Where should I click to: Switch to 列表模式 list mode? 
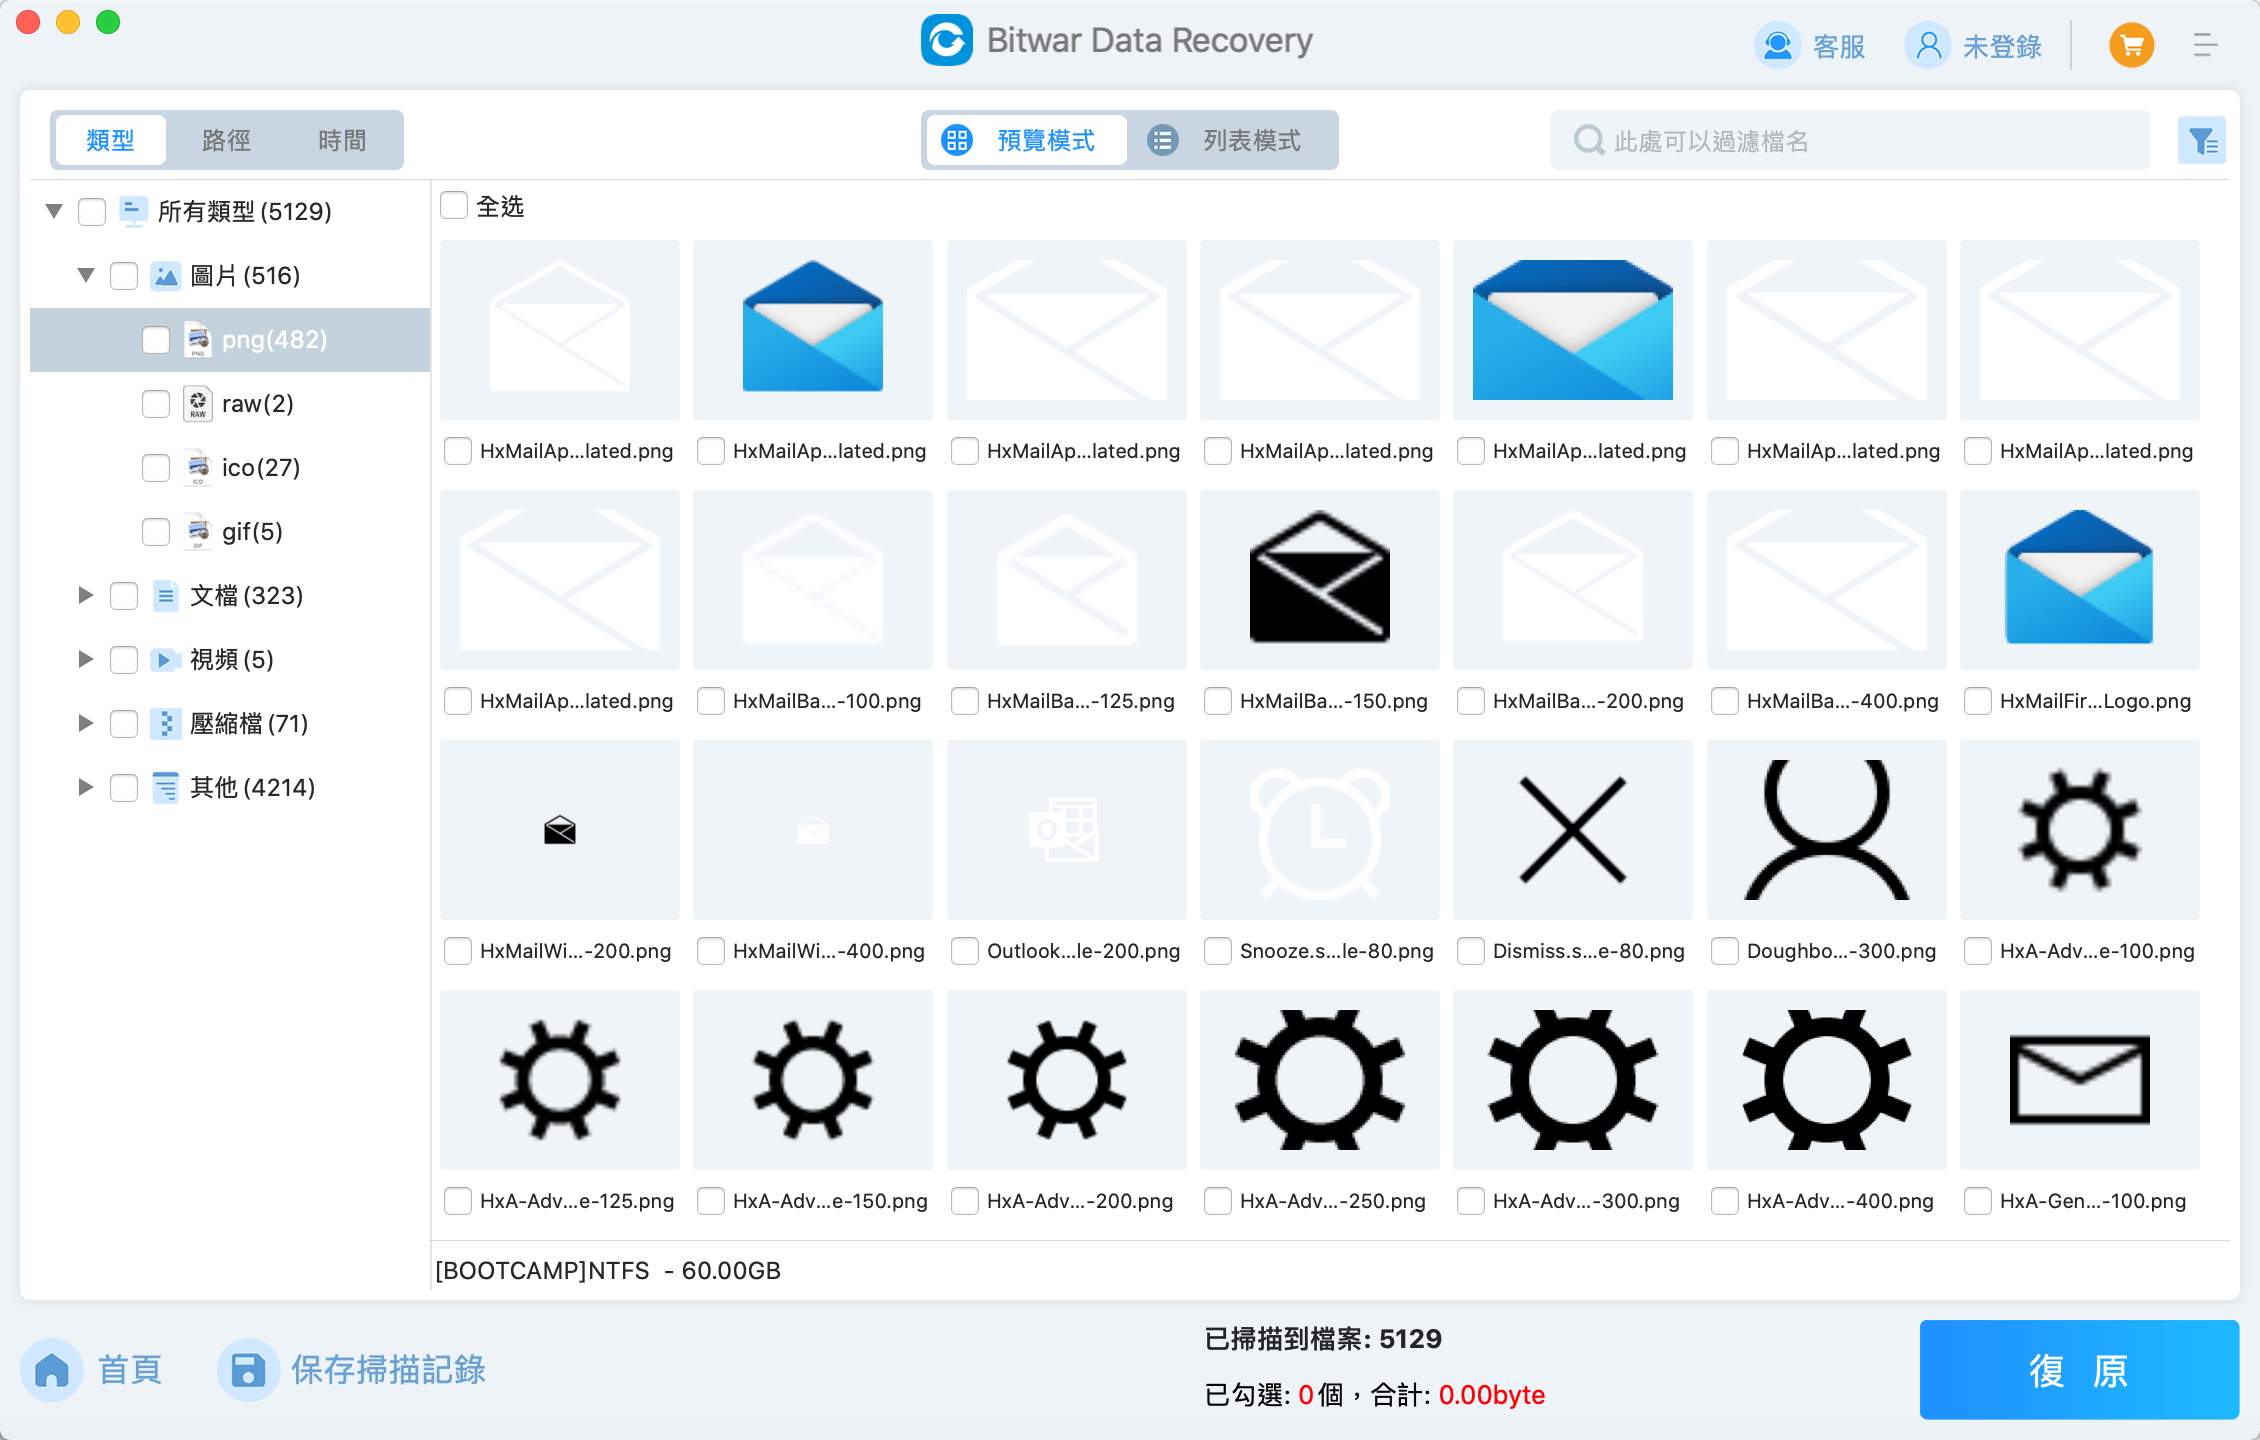(1231, 140)
